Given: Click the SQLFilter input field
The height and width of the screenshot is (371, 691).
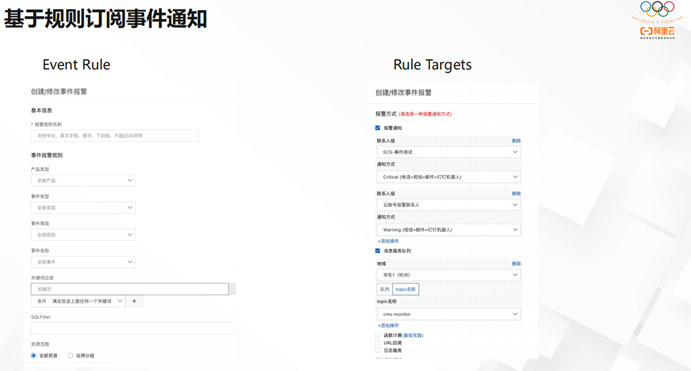Looking at the screenshot, I should coord(133,328).
